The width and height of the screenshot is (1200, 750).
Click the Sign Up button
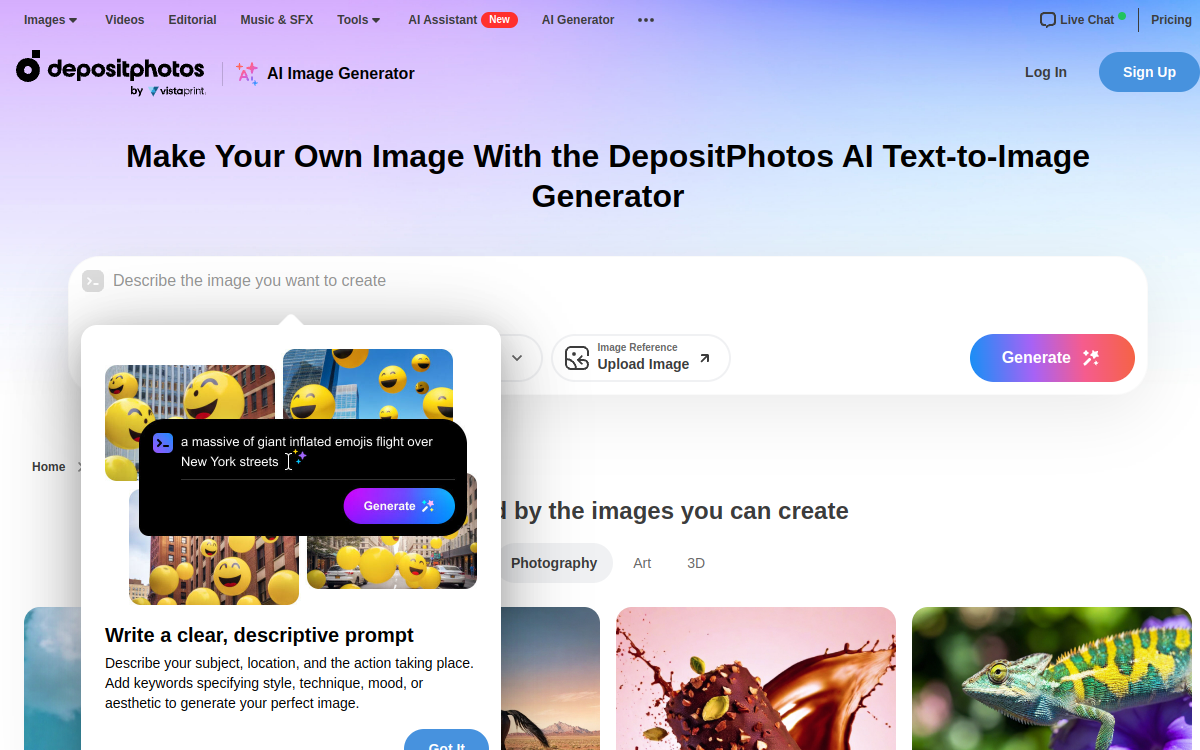[x=1149, y=72]
